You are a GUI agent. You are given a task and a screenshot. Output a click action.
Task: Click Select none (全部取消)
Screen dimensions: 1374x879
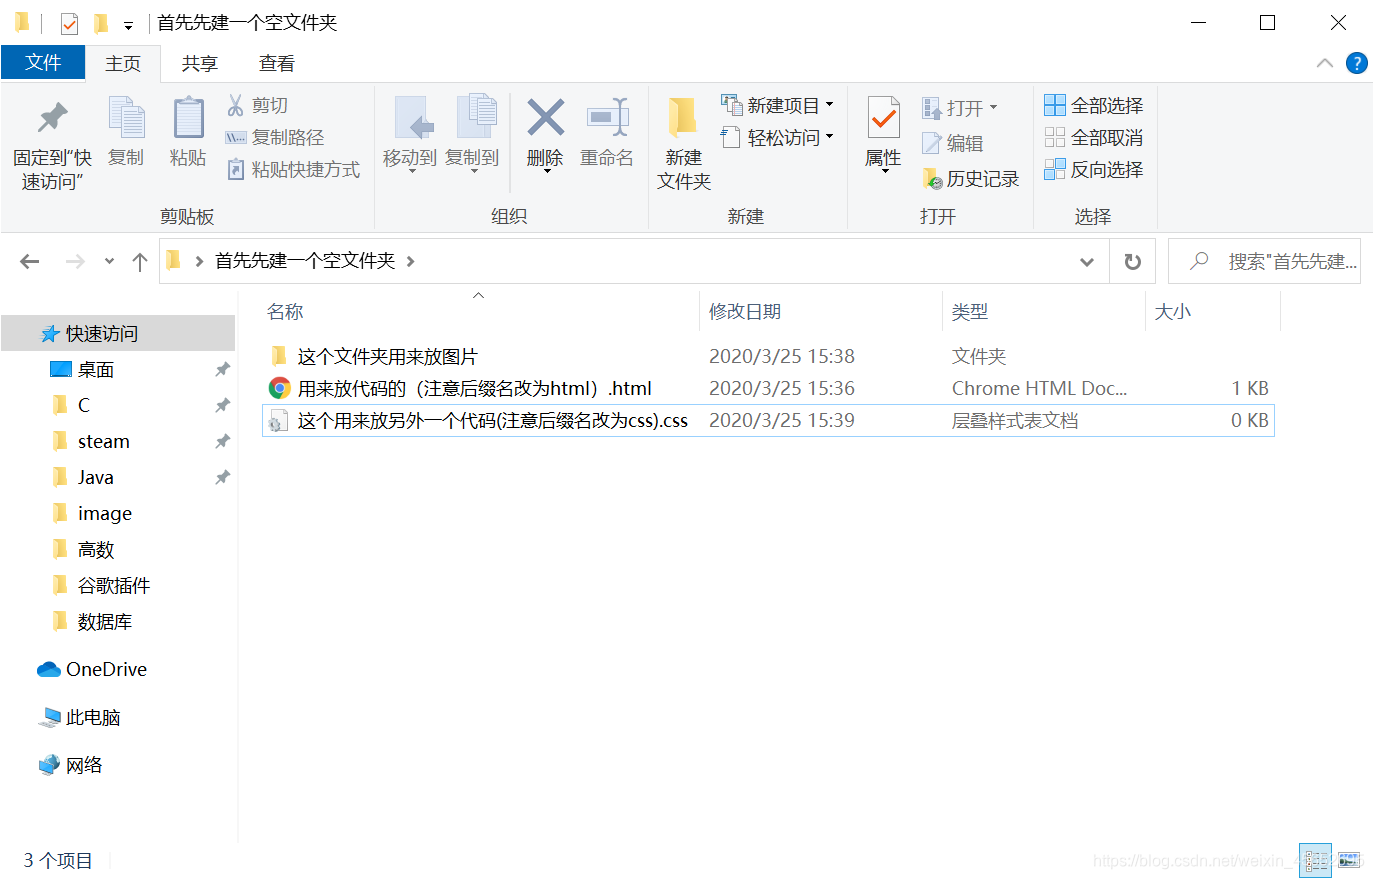click(1094, 137)
